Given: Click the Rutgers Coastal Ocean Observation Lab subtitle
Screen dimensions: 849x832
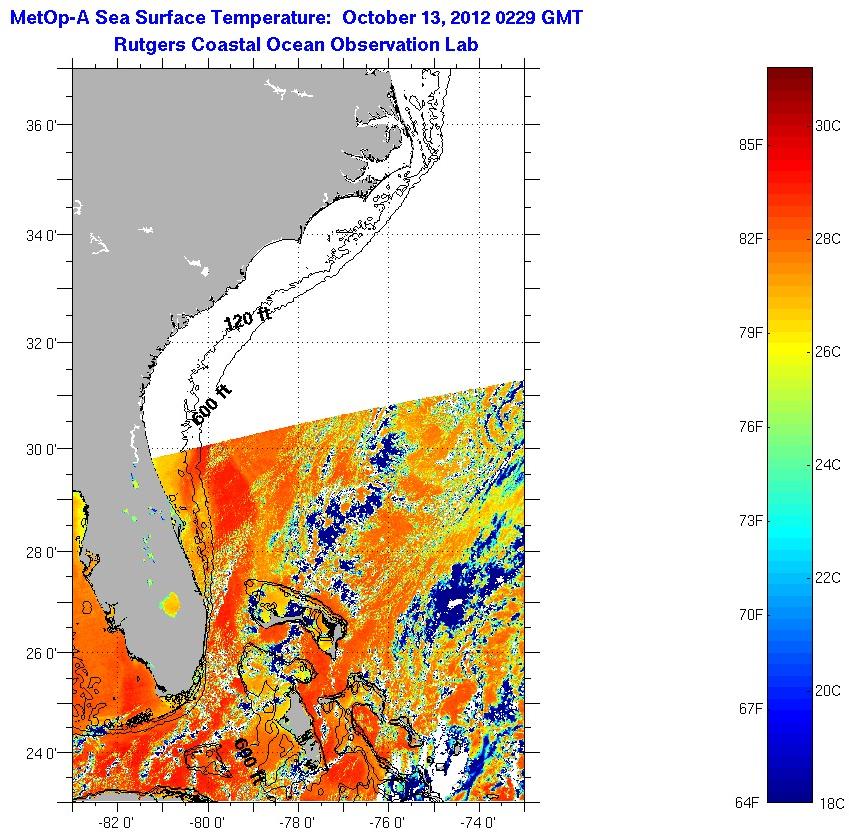Looking at the screenshot, I should [x=296, y=44].
